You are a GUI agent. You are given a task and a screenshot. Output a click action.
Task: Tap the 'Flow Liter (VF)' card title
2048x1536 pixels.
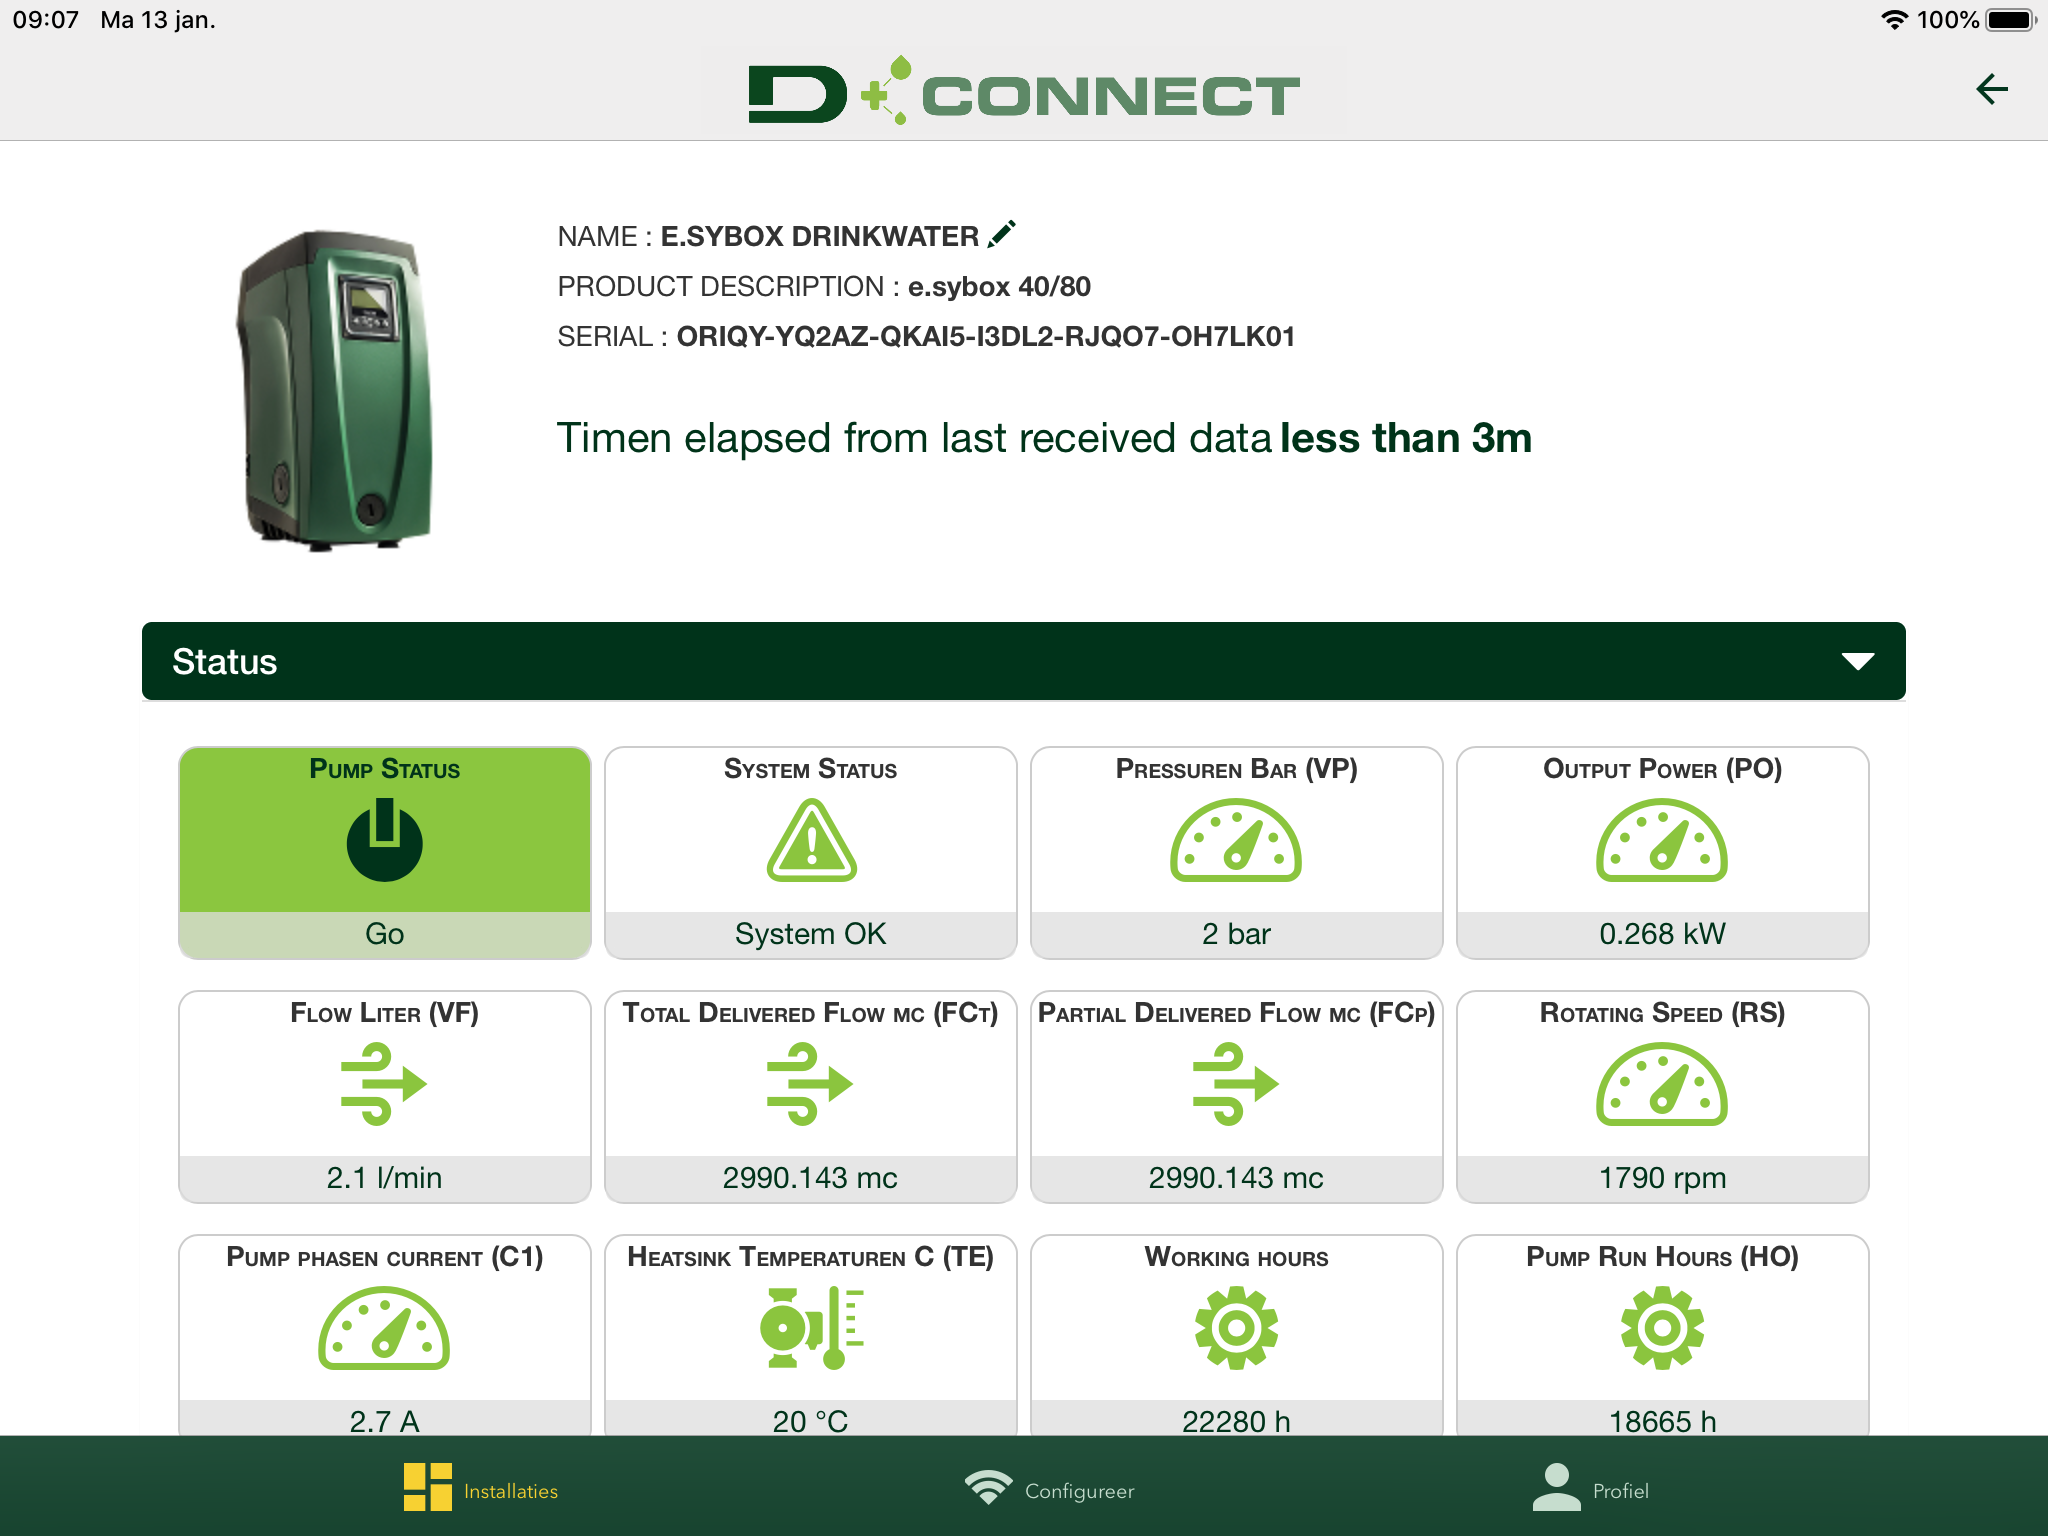click(x=385, y=1013)
